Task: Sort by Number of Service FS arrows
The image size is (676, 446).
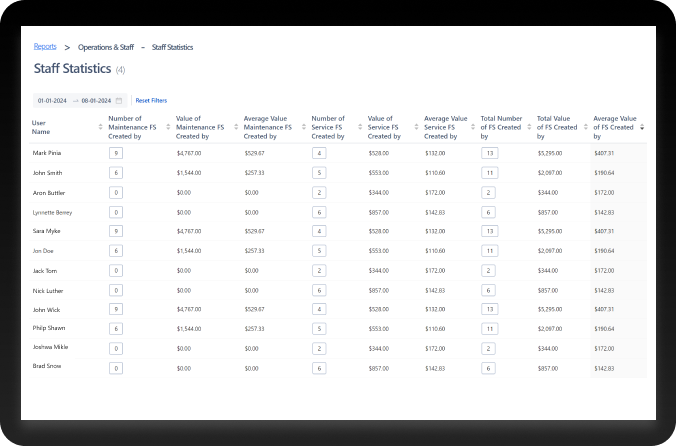Action: 360,127
